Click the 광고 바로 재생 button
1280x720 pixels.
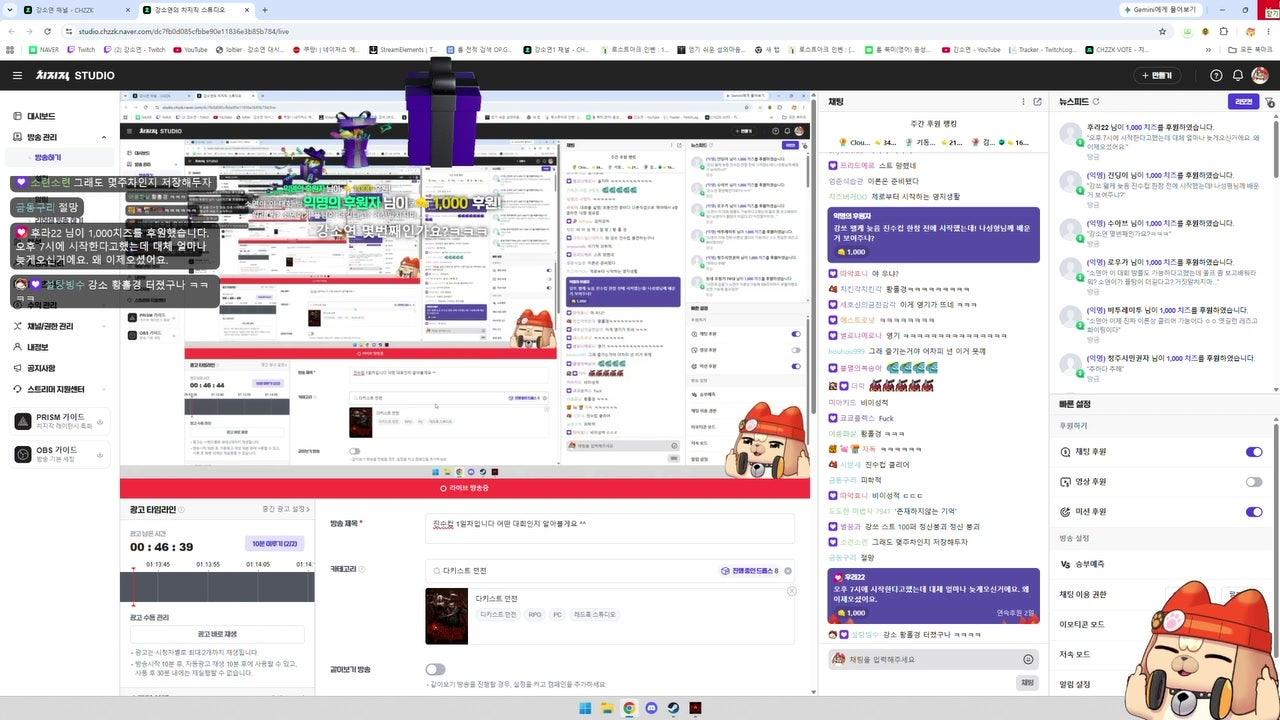point(217,634)
